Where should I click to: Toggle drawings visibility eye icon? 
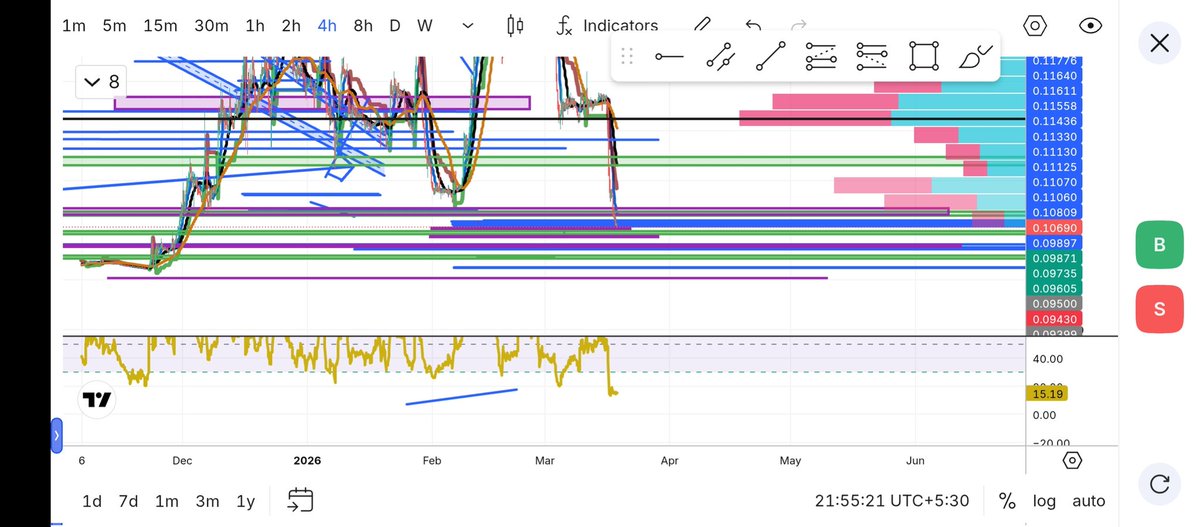[x=1091, y=26]
